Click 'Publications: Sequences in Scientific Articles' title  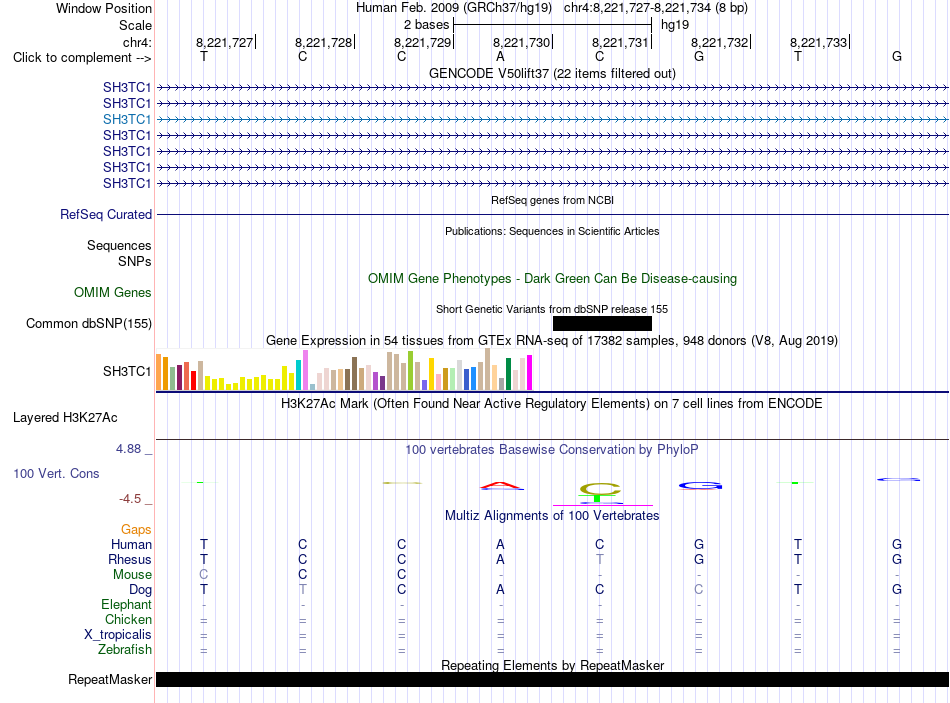552,231
